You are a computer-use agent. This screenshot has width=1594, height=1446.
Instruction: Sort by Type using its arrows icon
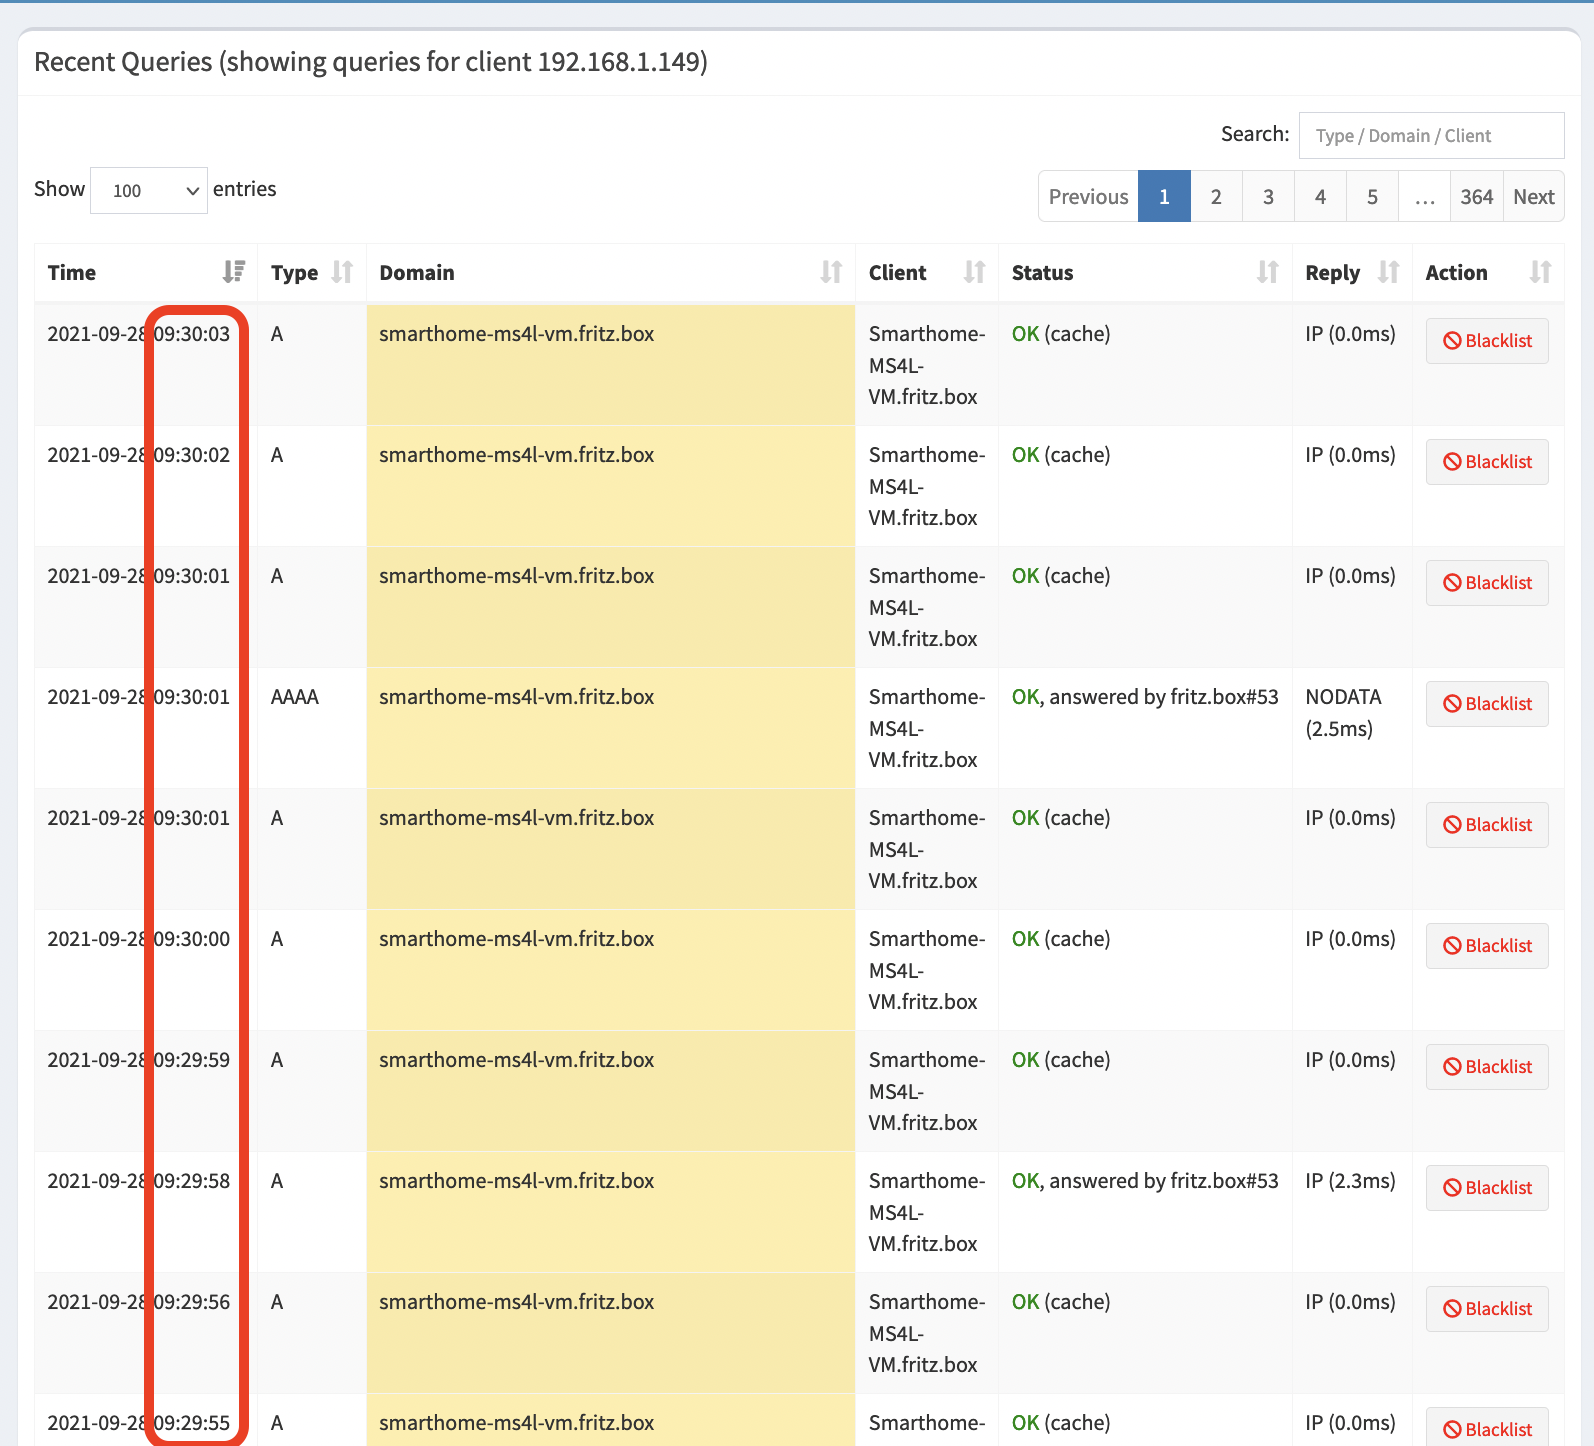[342, 272]
